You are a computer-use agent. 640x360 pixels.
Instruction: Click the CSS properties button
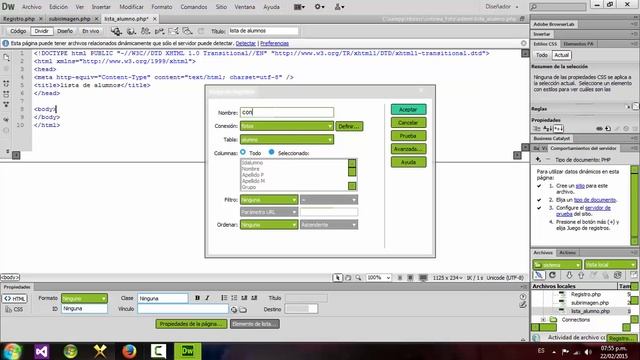click(x=15, y=309)
